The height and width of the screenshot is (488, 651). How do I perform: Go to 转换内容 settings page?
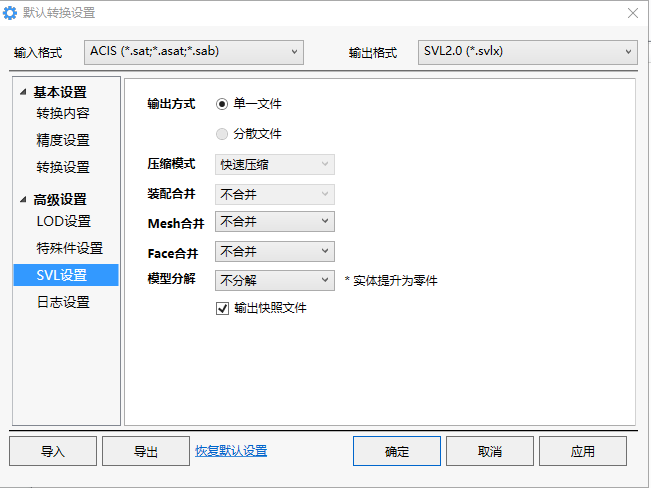pos(63,113)
